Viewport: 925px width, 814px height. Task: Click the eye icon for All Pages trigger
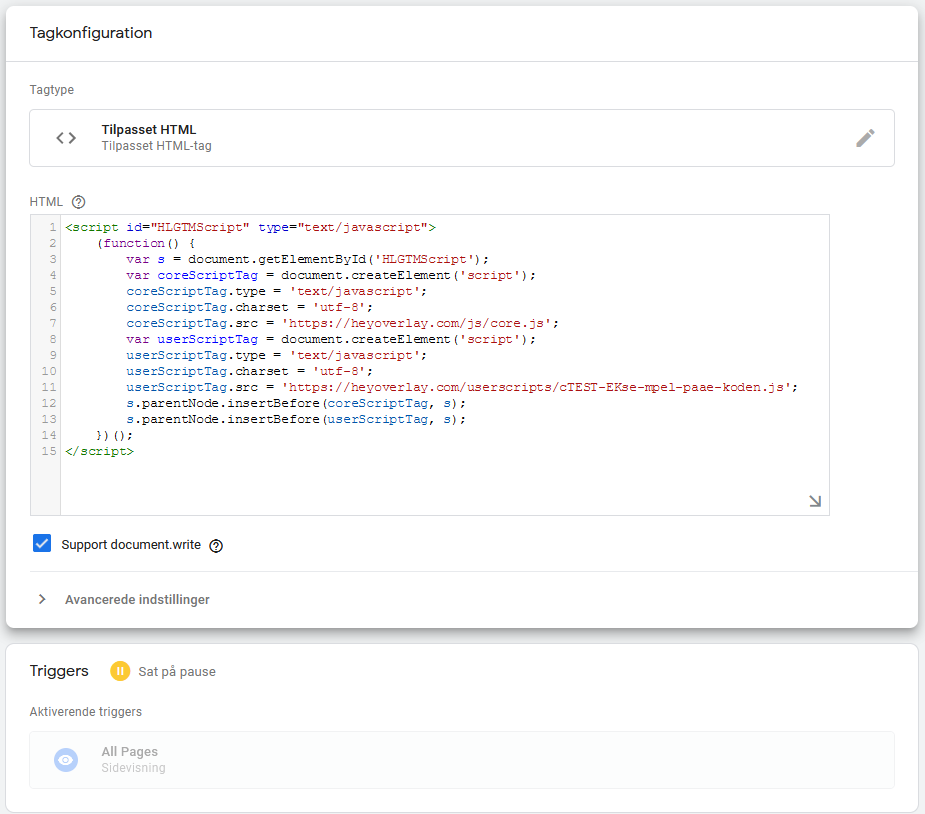tap(66, 760)
